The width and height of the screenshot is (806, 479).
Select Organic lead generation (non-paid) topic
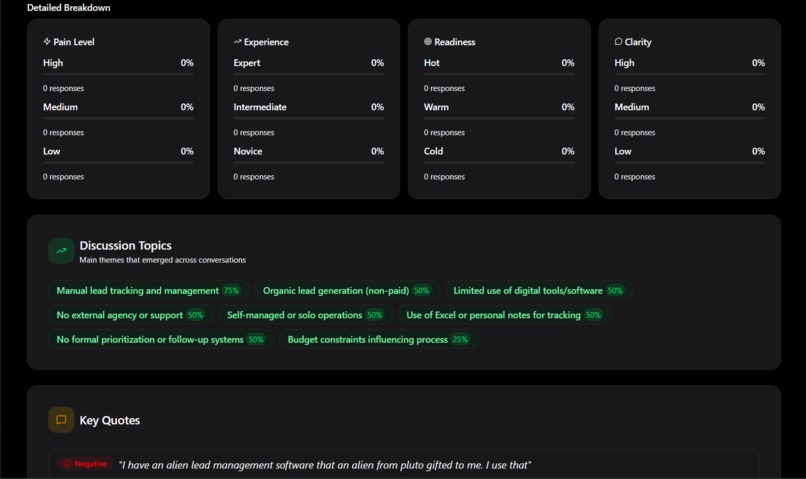pyautogui.click(x=347, y=290)
